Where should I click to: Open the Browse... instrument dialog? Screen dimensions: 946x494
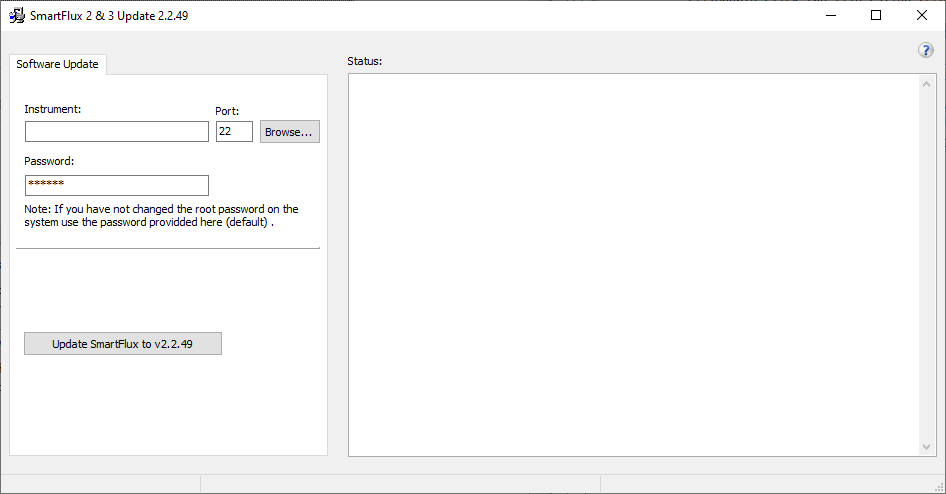point(290,131)
